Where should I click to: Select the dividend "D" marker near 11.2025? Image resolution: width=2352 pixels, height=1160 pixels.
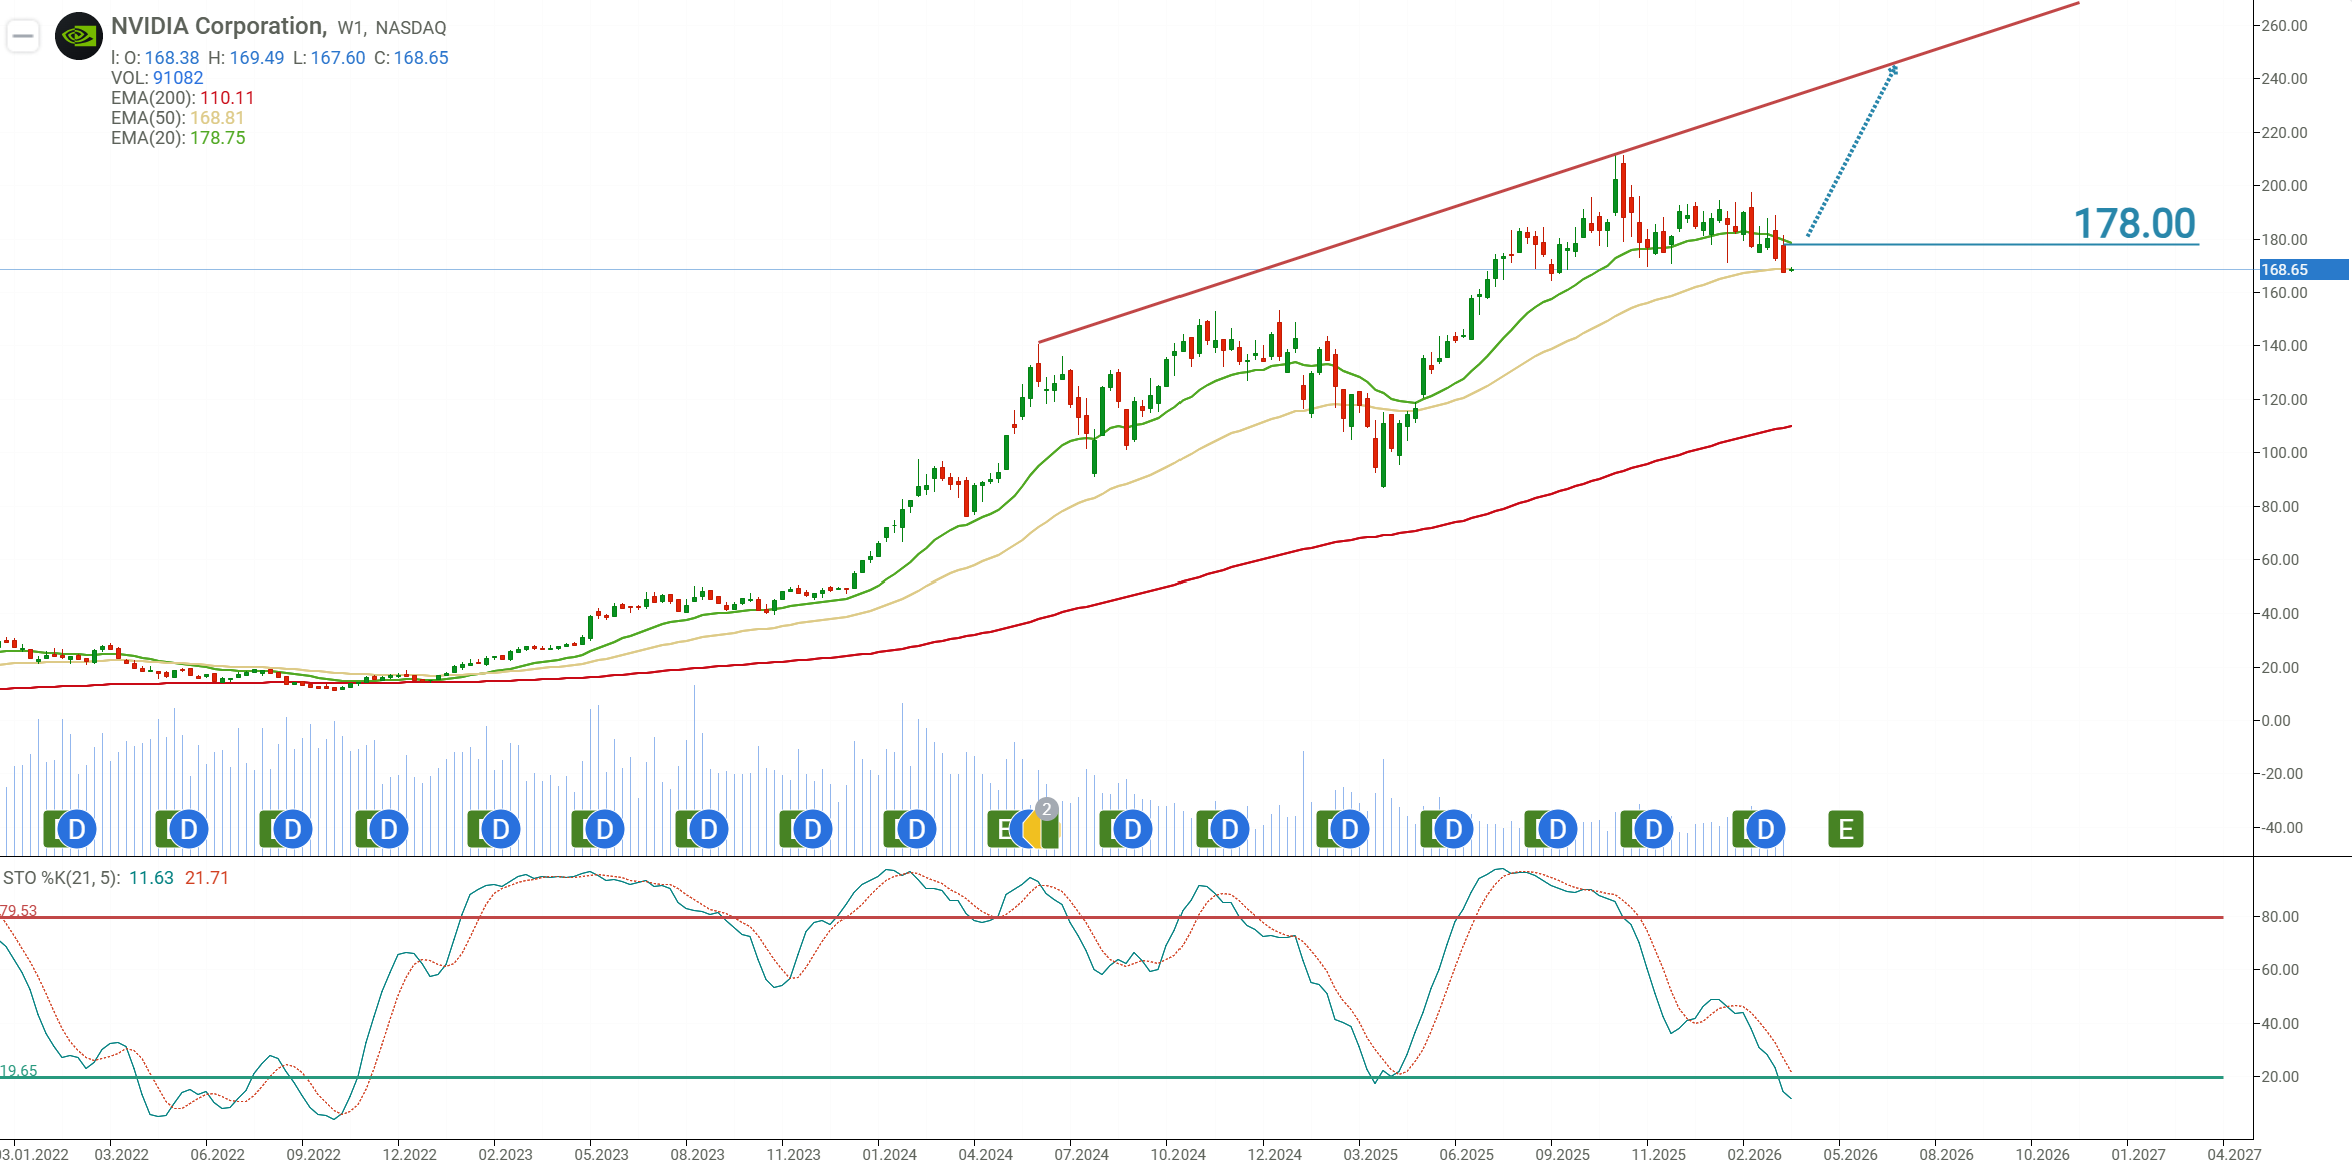point(1656,829)
